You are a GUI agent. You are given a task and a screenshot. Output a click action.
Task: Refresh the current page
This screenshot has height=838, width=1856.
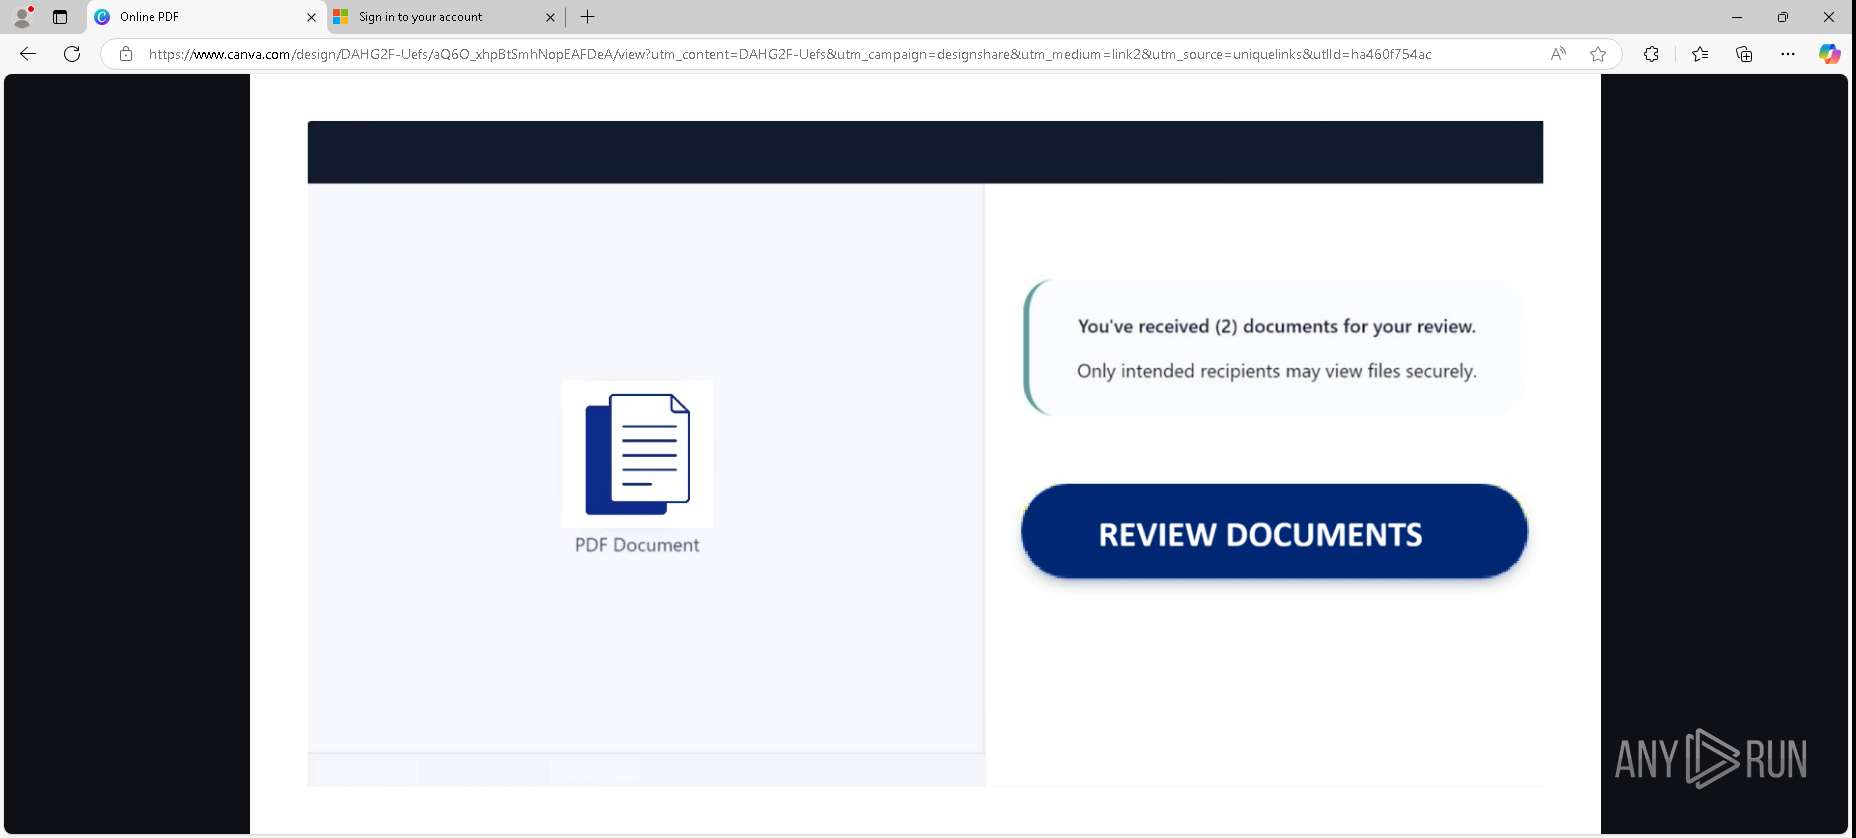[x=72, y=54]
